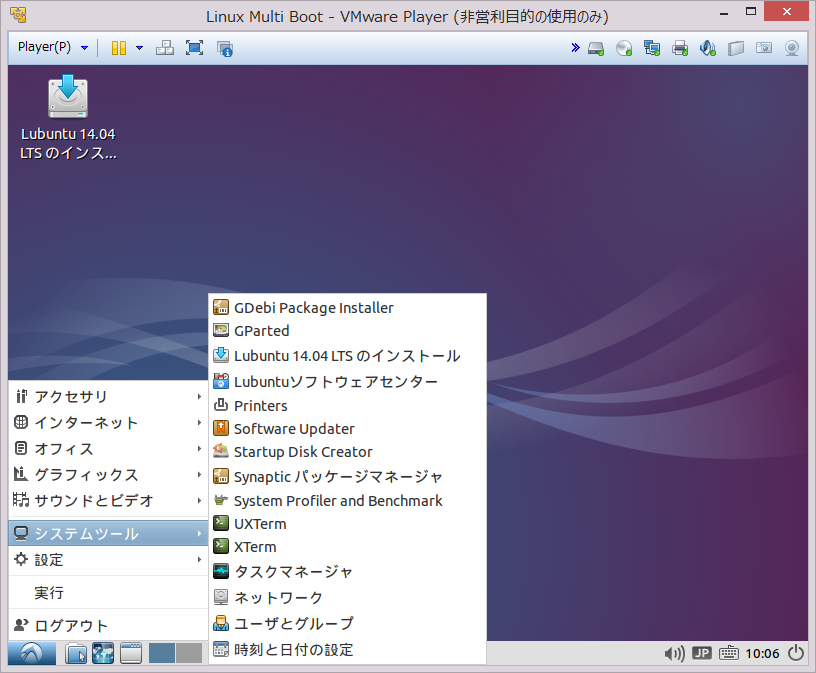Viewport: 816px width, 673px height.
Task: Launch Software Updater
Action: [347, 428]
